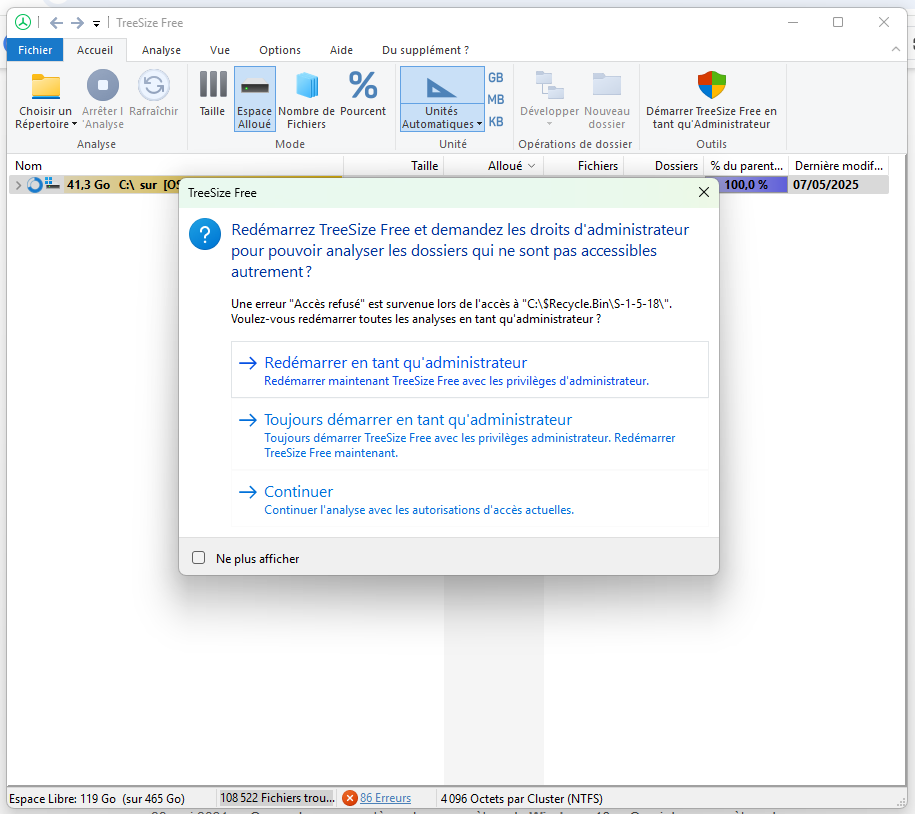Sort by the Fichiers column header

coord(584,166)
